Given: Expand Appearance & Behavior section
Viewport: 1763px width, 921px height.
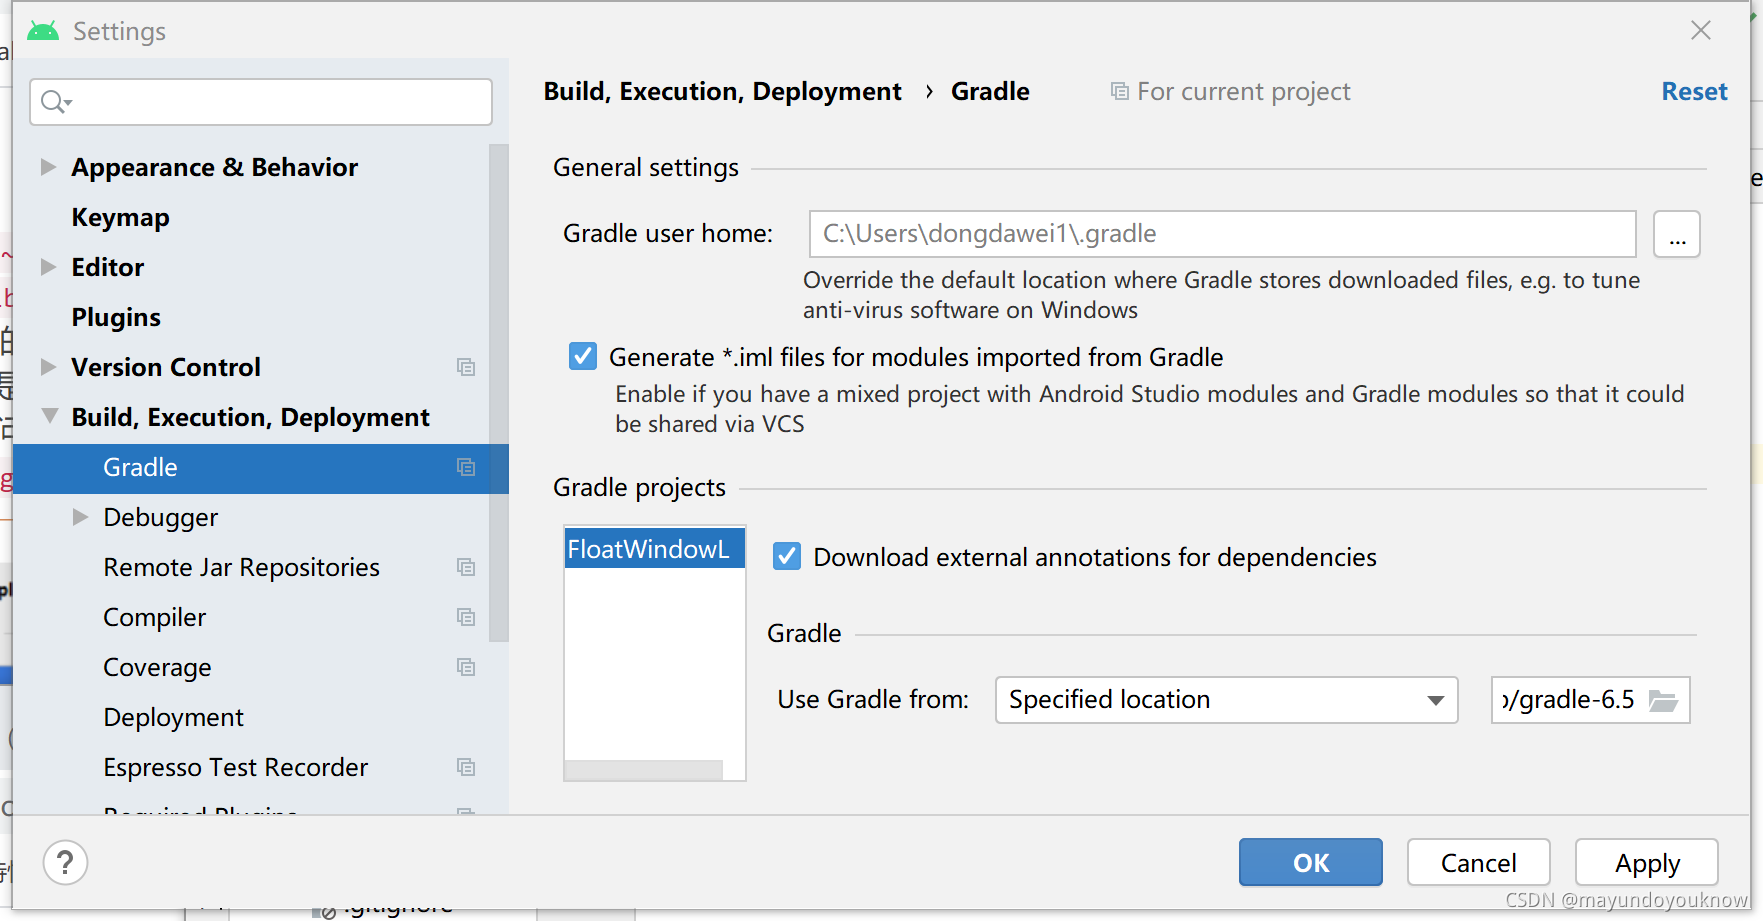Looking at the screenshot, I should (x=48, y=167).
